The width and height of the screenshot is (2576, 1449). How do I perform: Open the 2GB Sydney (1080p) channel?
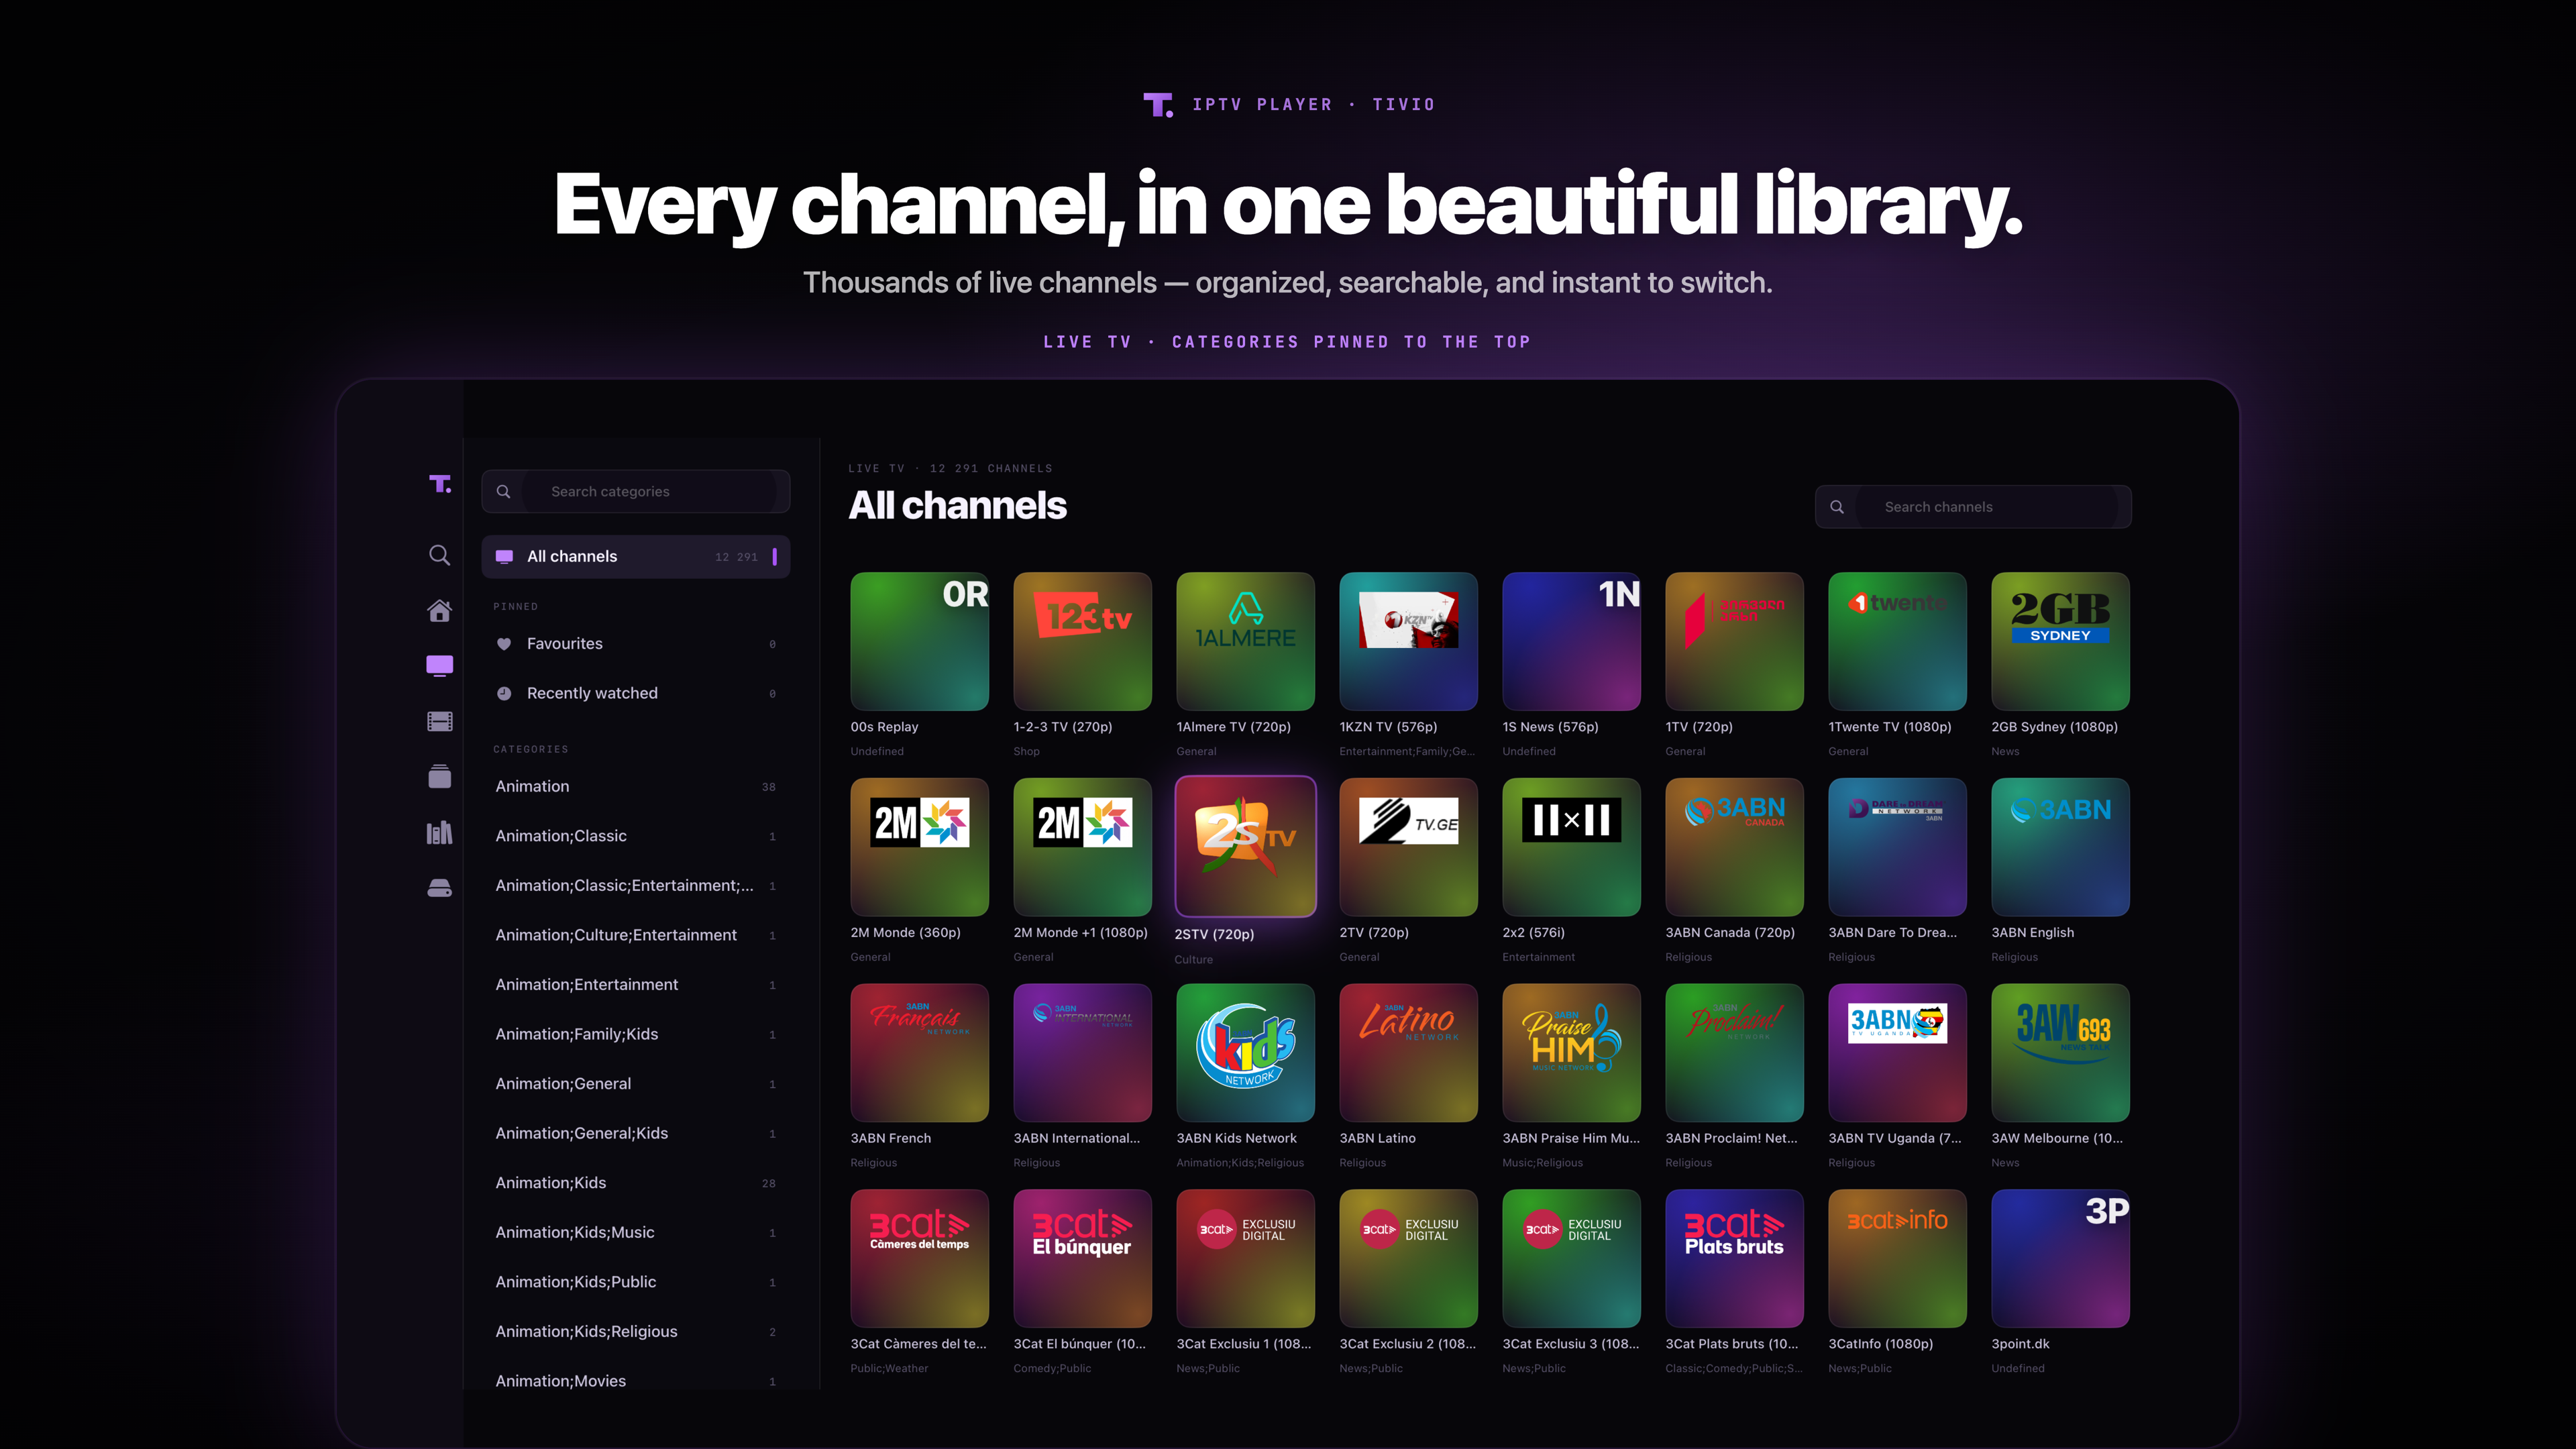[x=2060, y=641]
